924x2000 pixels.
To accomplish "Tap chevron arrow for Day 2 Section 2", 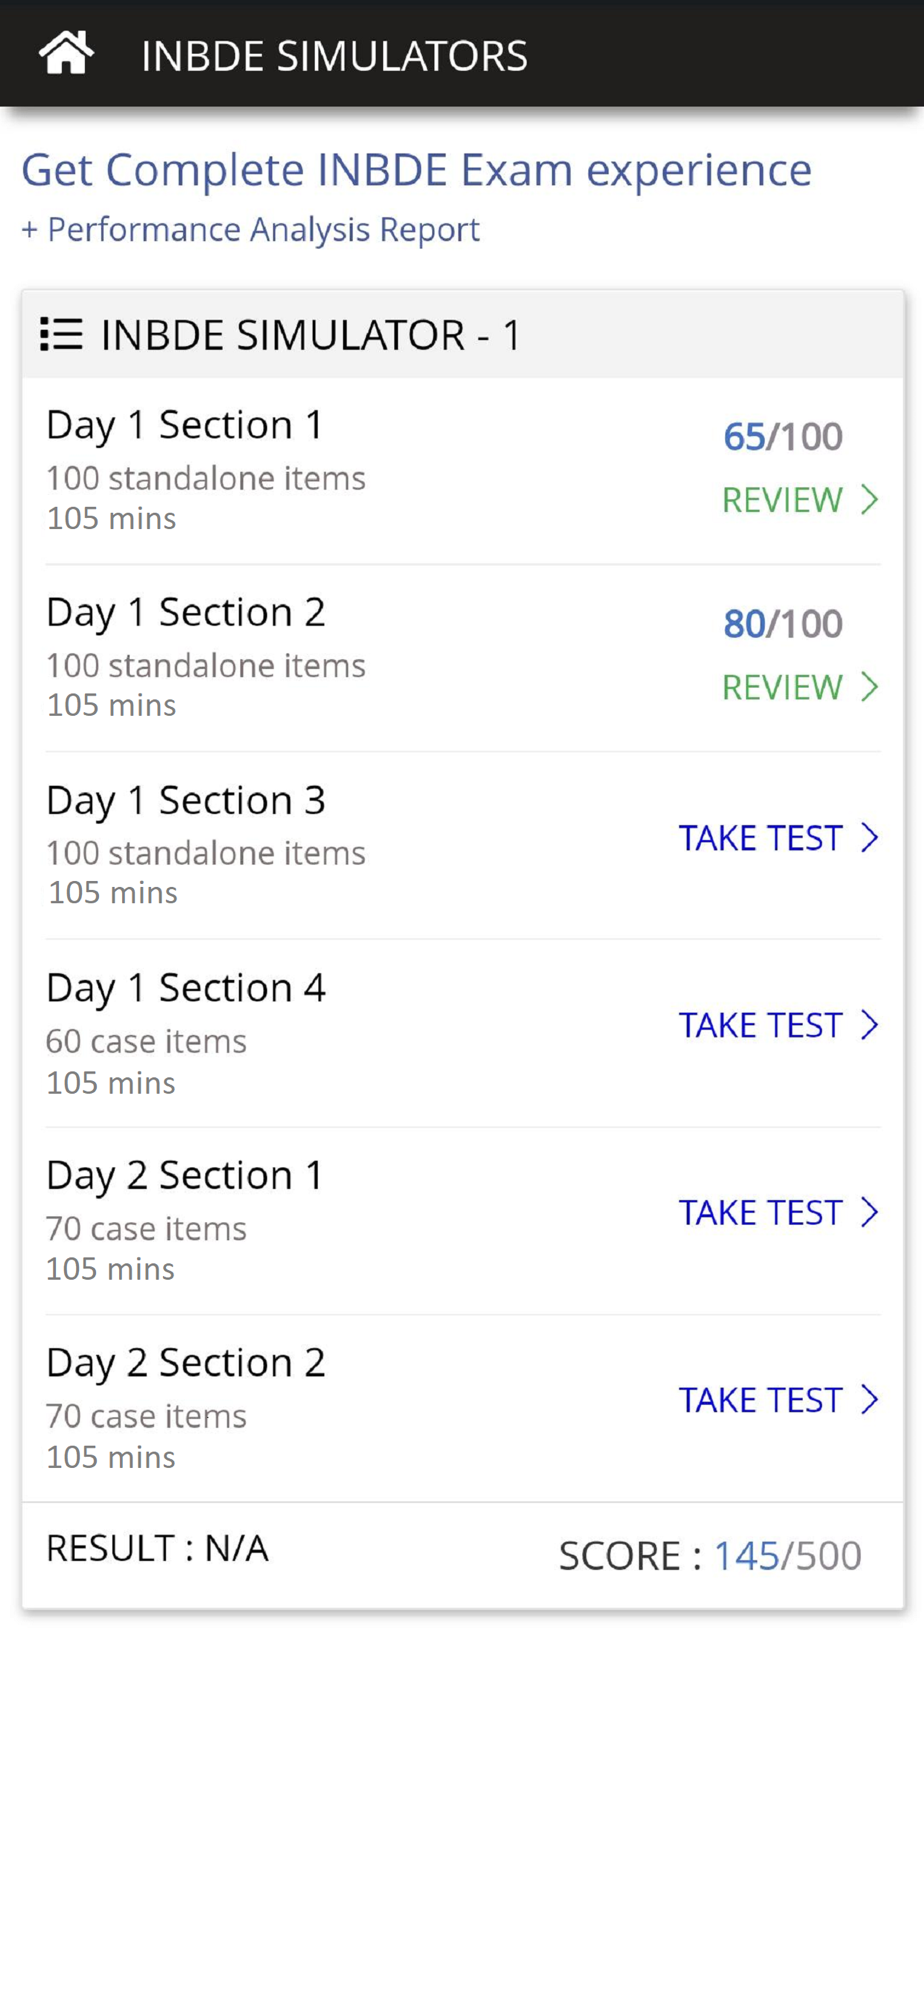I will point(869,1400).
